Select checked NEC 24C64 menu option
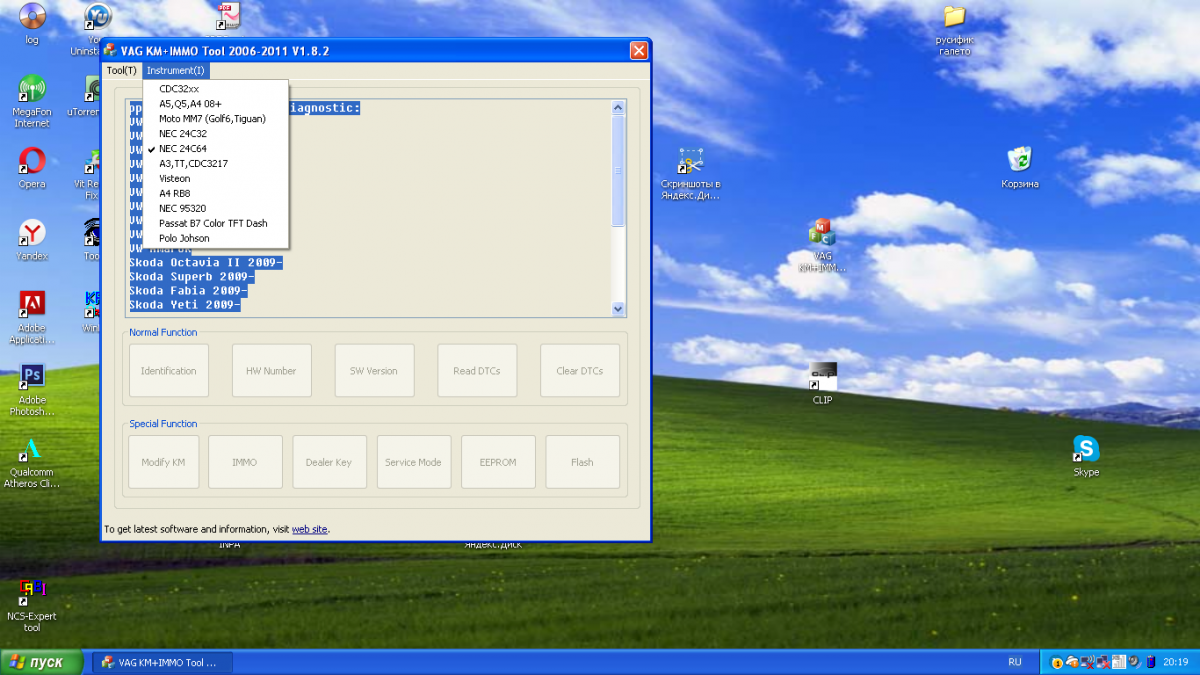 tap(183, 149)
